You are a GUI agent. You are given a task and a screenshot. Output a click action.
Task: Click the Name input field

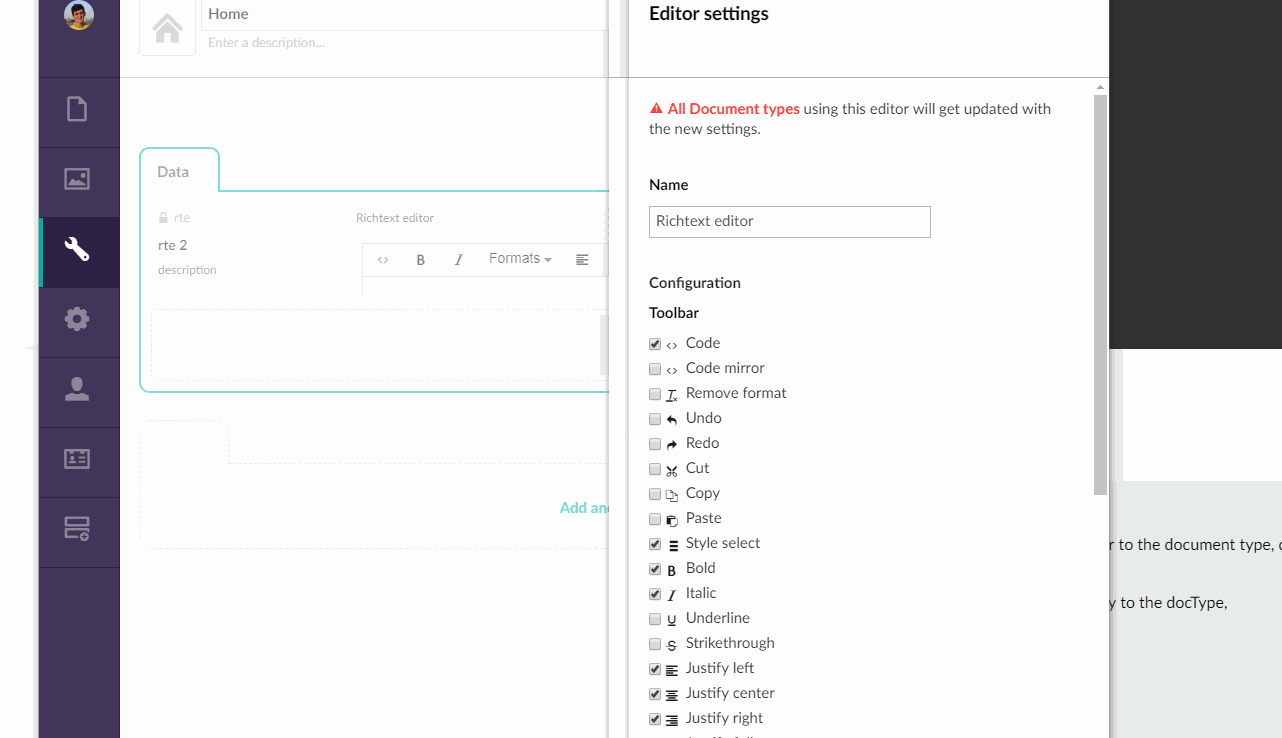[x=790, y=222]
